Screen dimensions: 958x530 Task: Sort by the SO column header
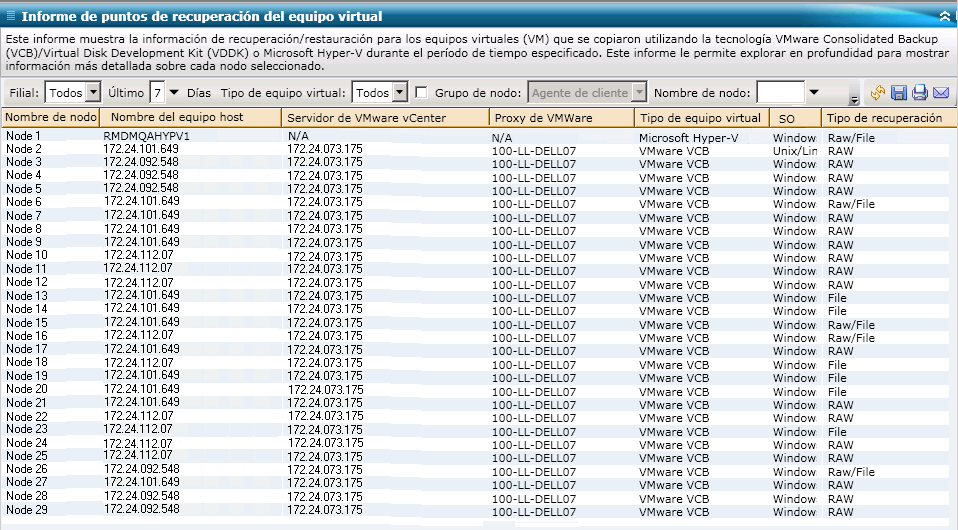(795, 117)
